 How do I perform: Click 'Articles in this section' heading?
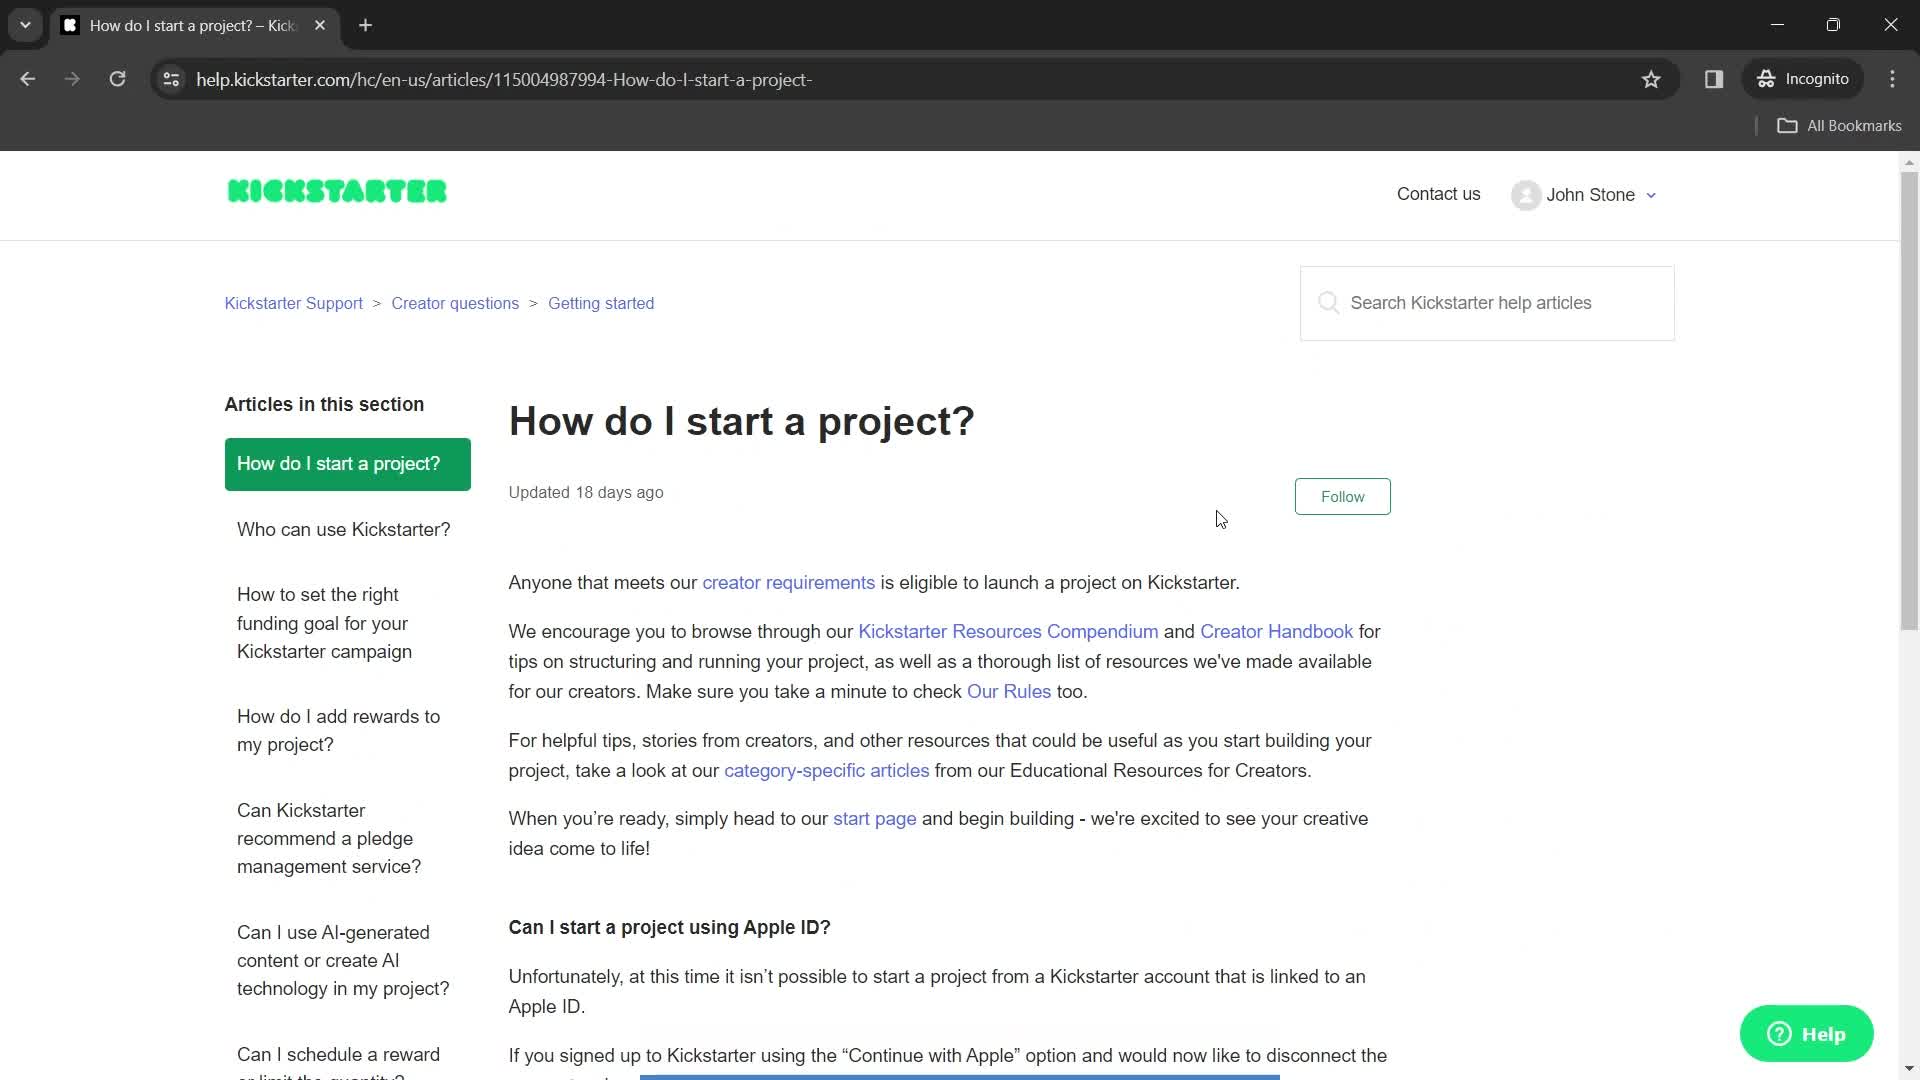click(324, 404)
